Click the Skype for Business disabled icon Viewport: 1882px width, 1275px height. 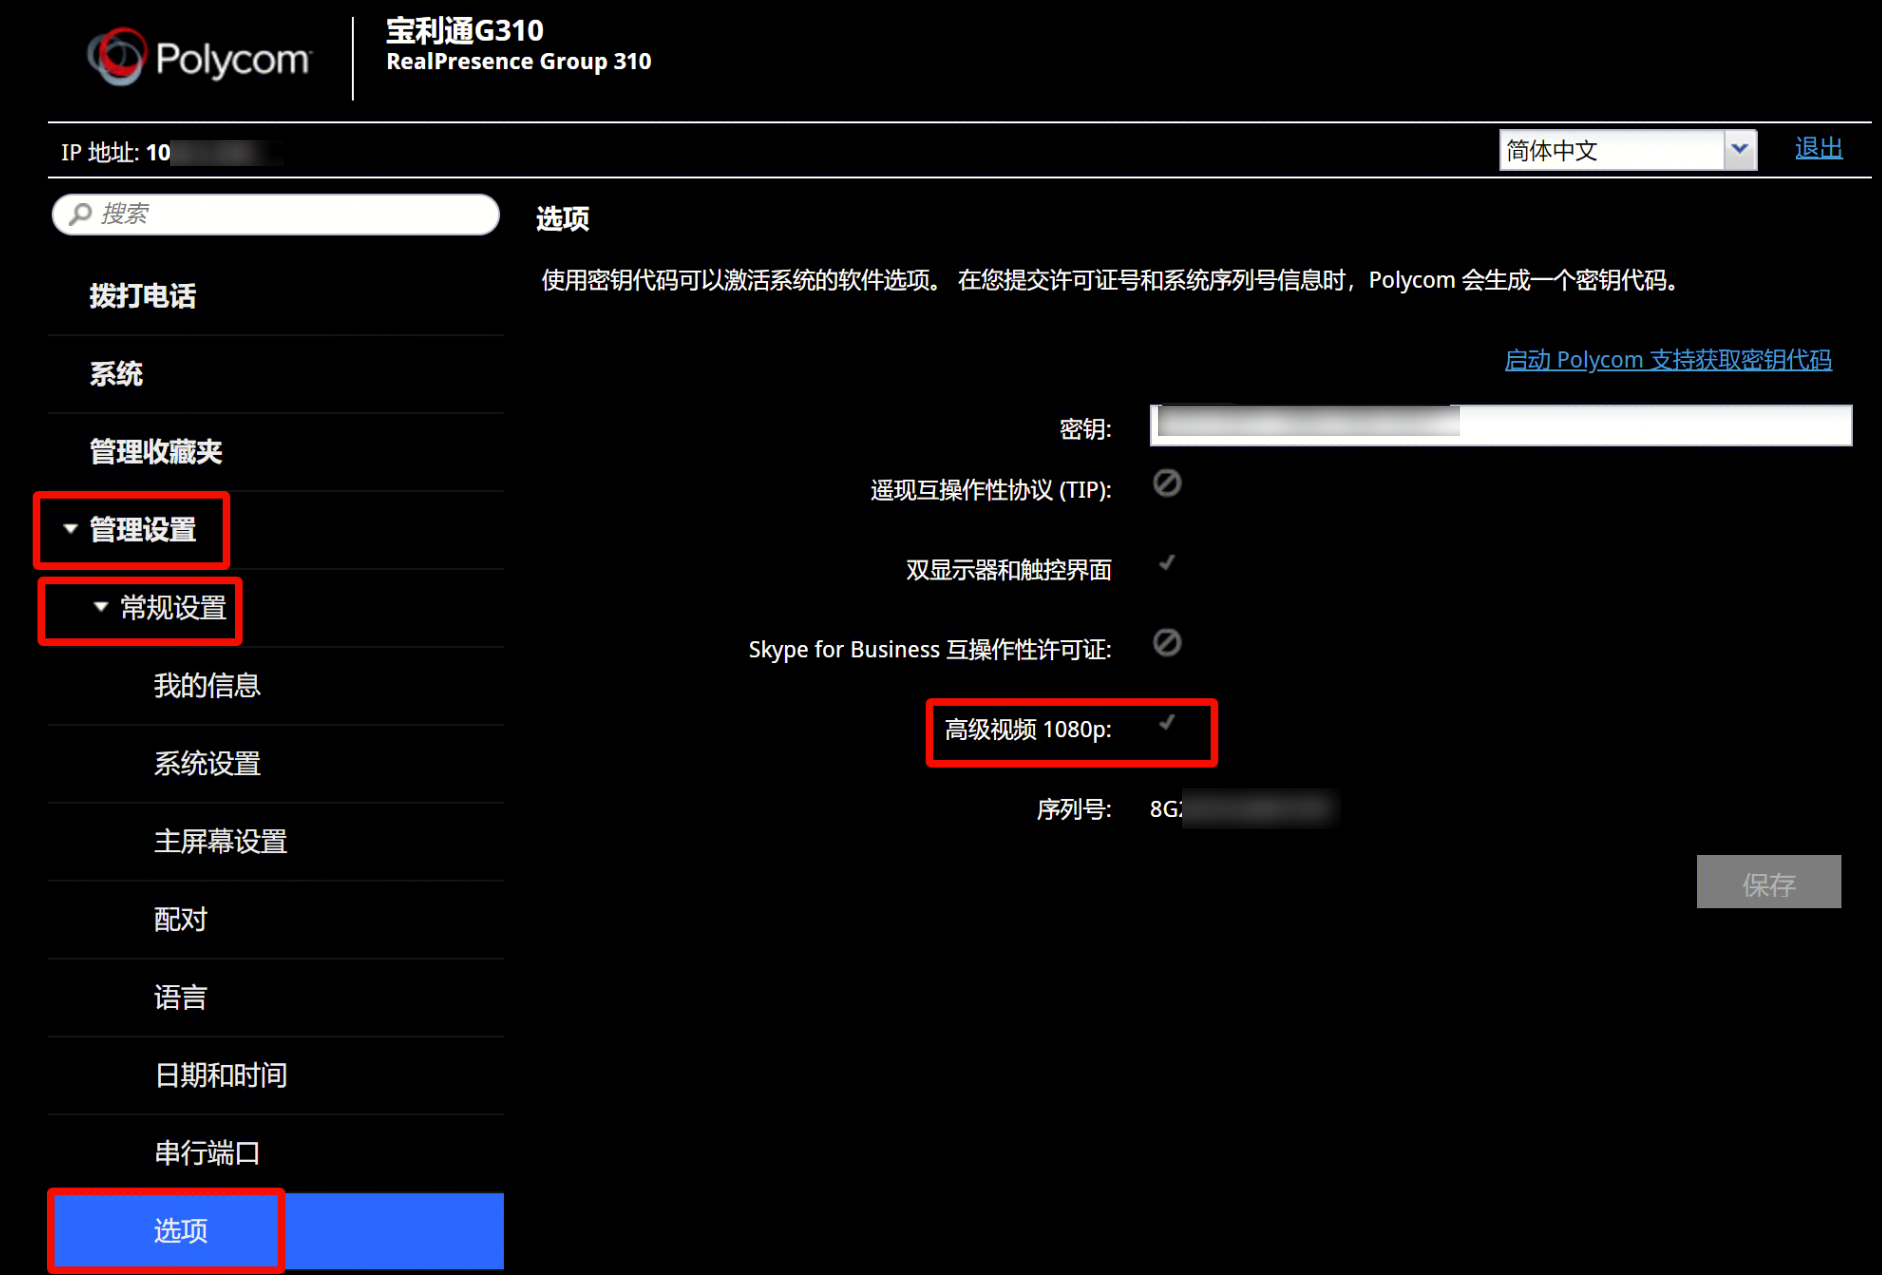pos(1167,643)
